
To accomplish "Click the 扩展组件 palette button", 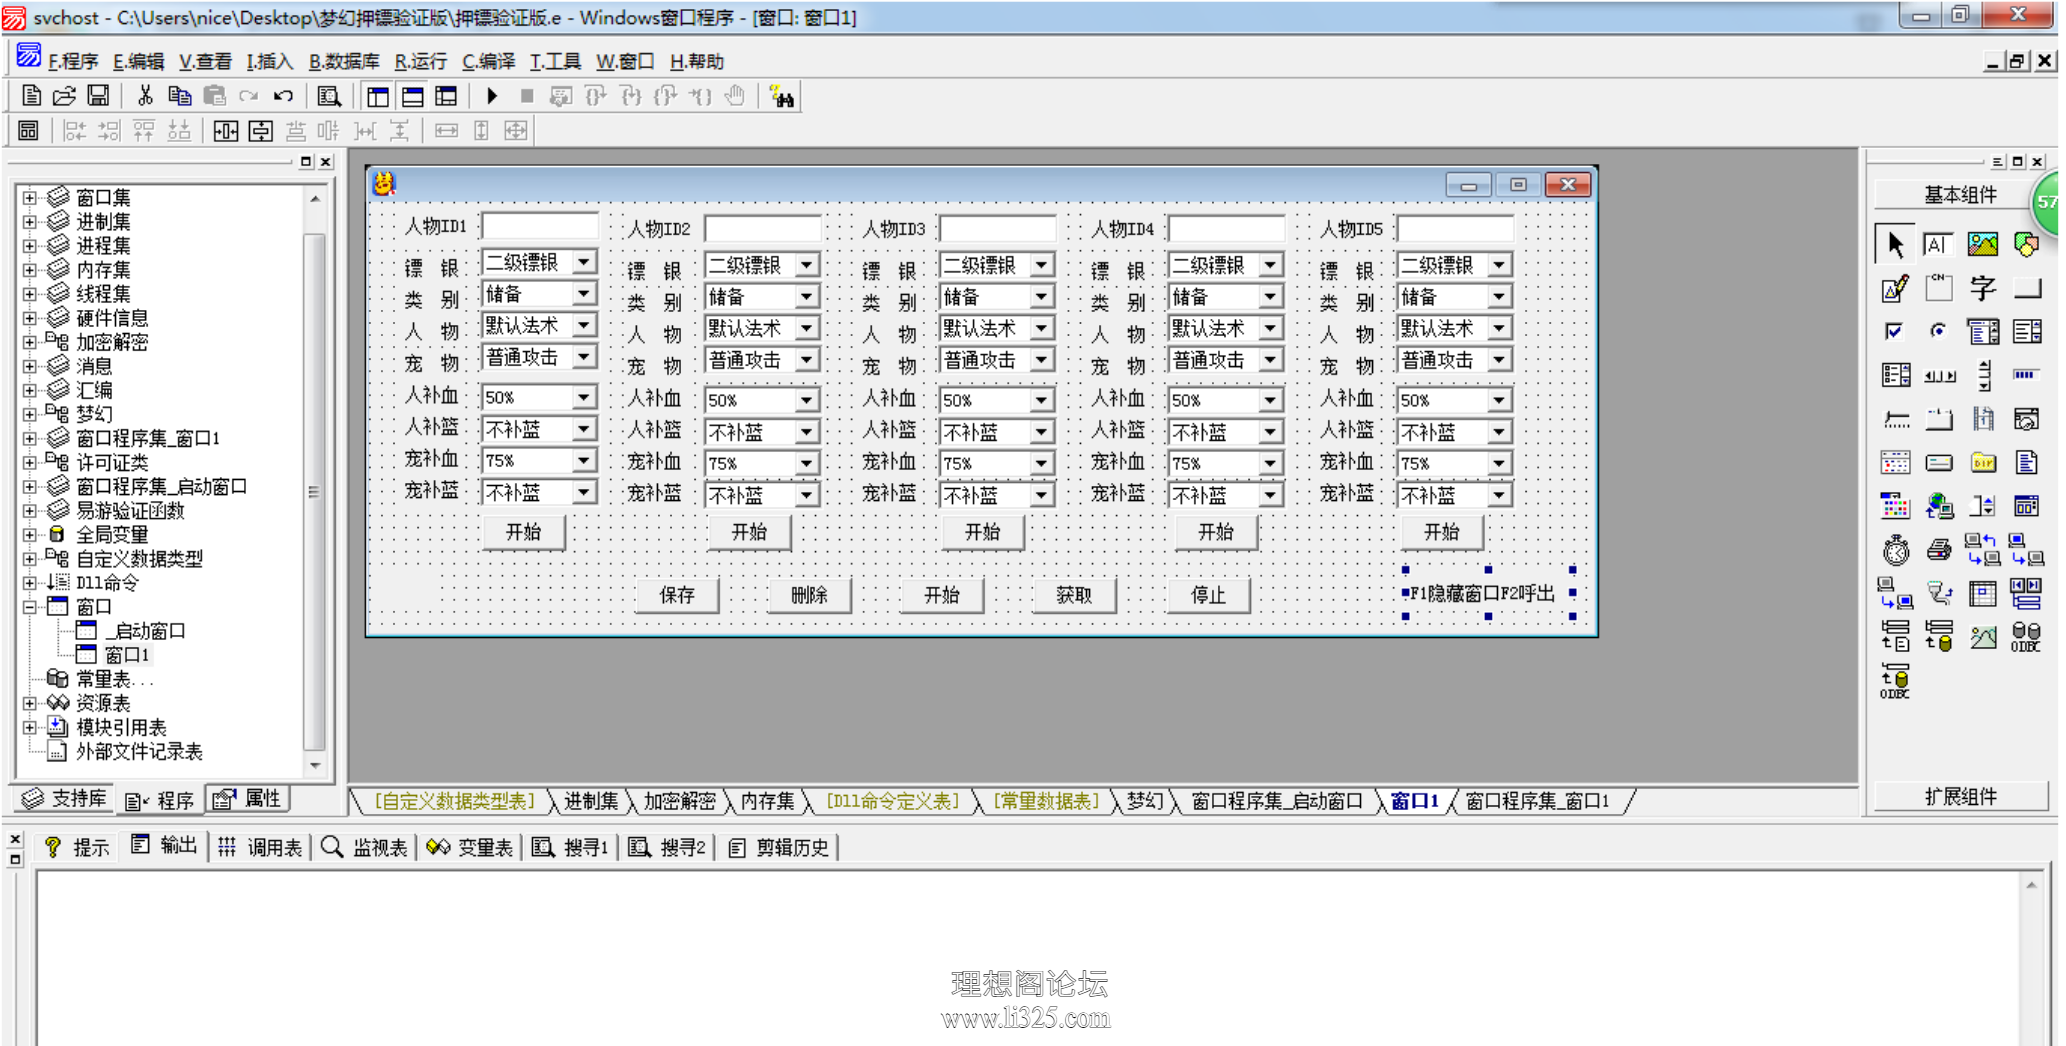I will pyautogui.click(x=1960, y=797).
